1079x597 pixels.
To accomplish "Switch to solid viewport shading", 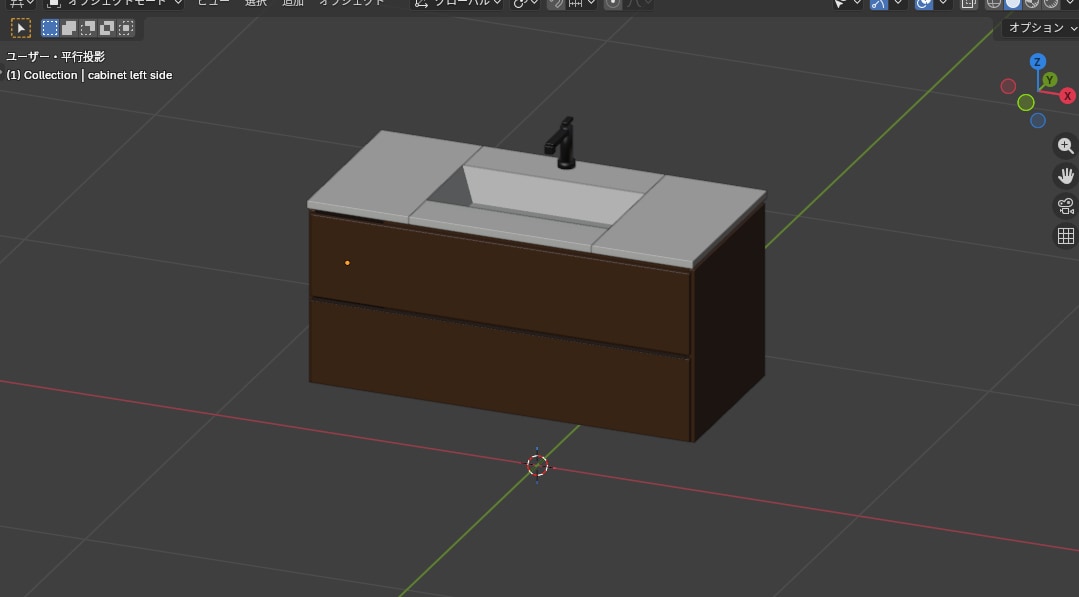I will pos(1013,3).
